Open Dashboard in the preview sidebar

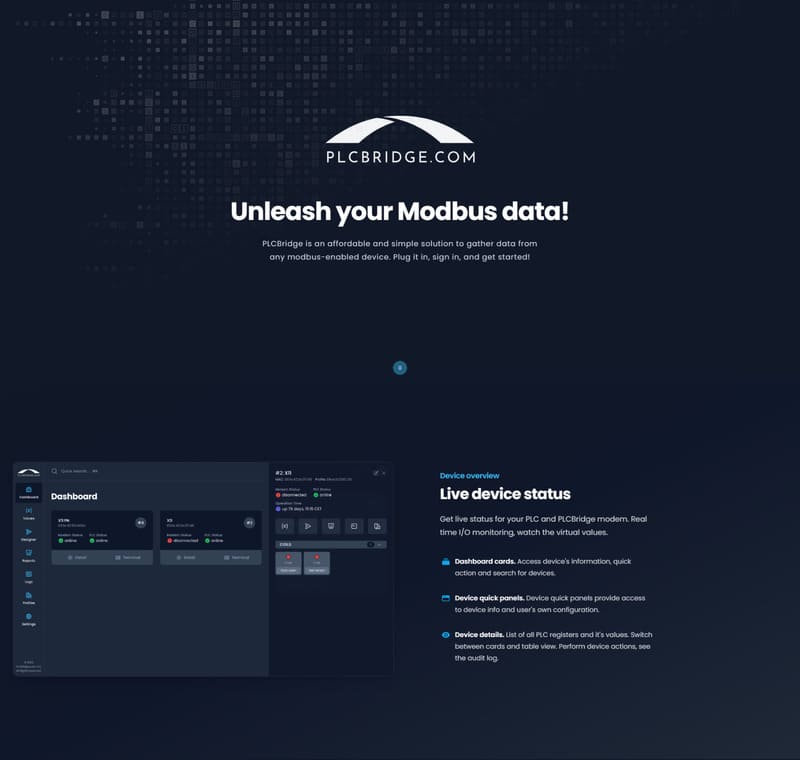29,492
